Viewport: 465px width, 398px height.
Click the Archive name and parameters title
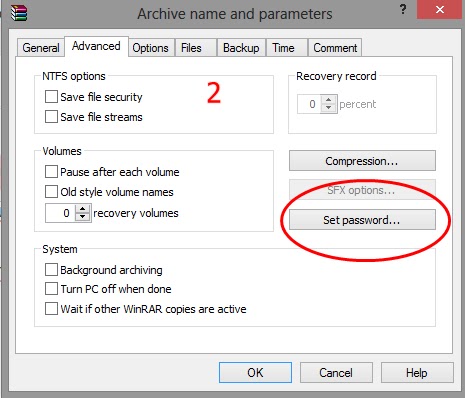(x=235, y=14)
